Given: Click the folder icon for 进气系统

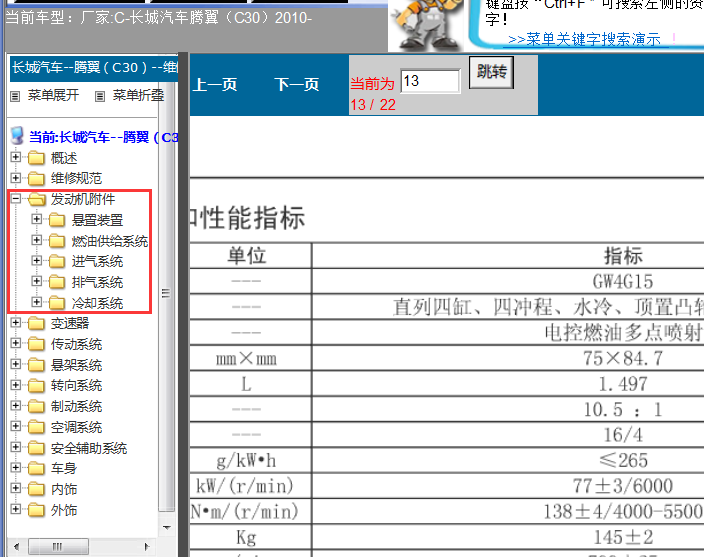Looking at the screenshot, I should coord(57,261).
